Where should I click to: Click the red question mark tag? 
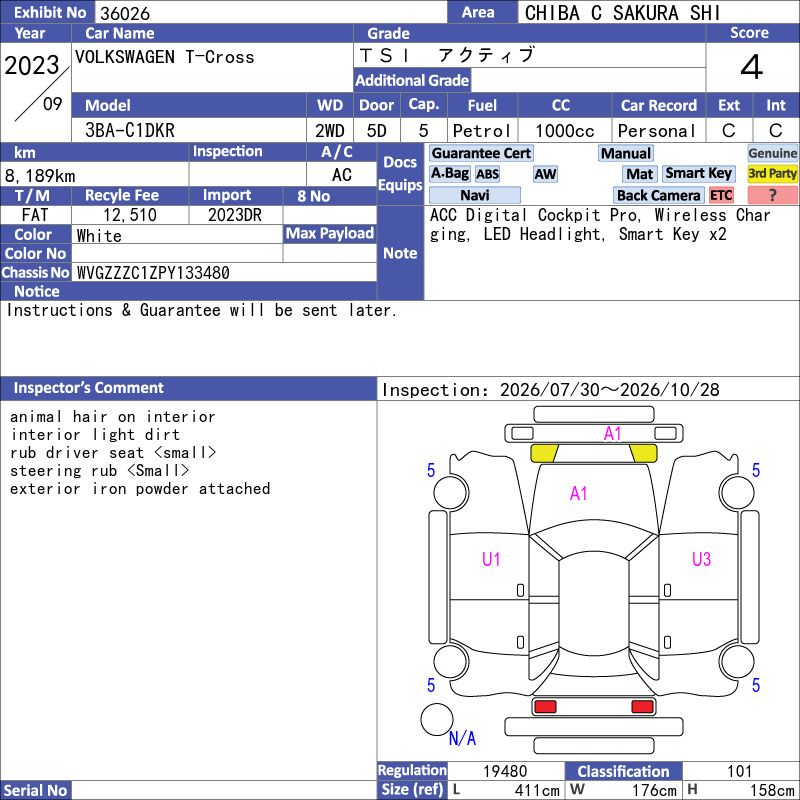pyautogui.click(x=772, y=195)
